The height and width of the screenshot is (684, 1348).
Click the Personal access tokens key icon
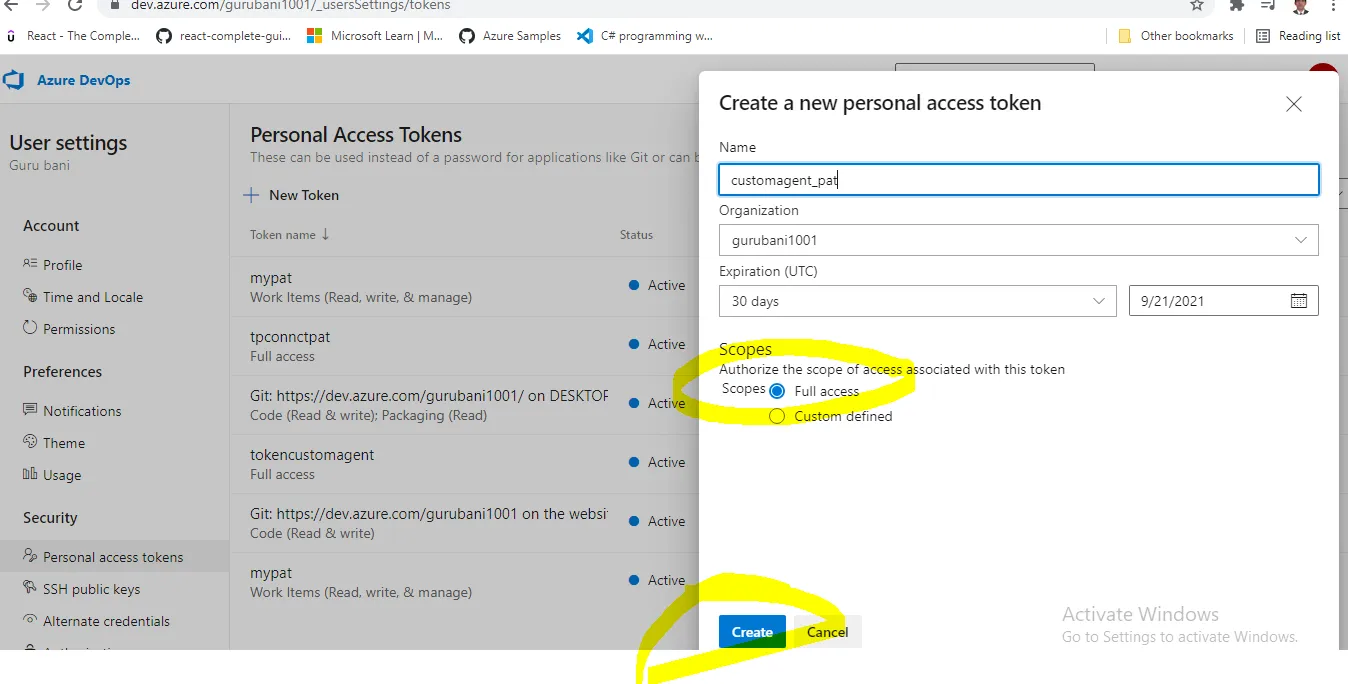coord(30,556)
